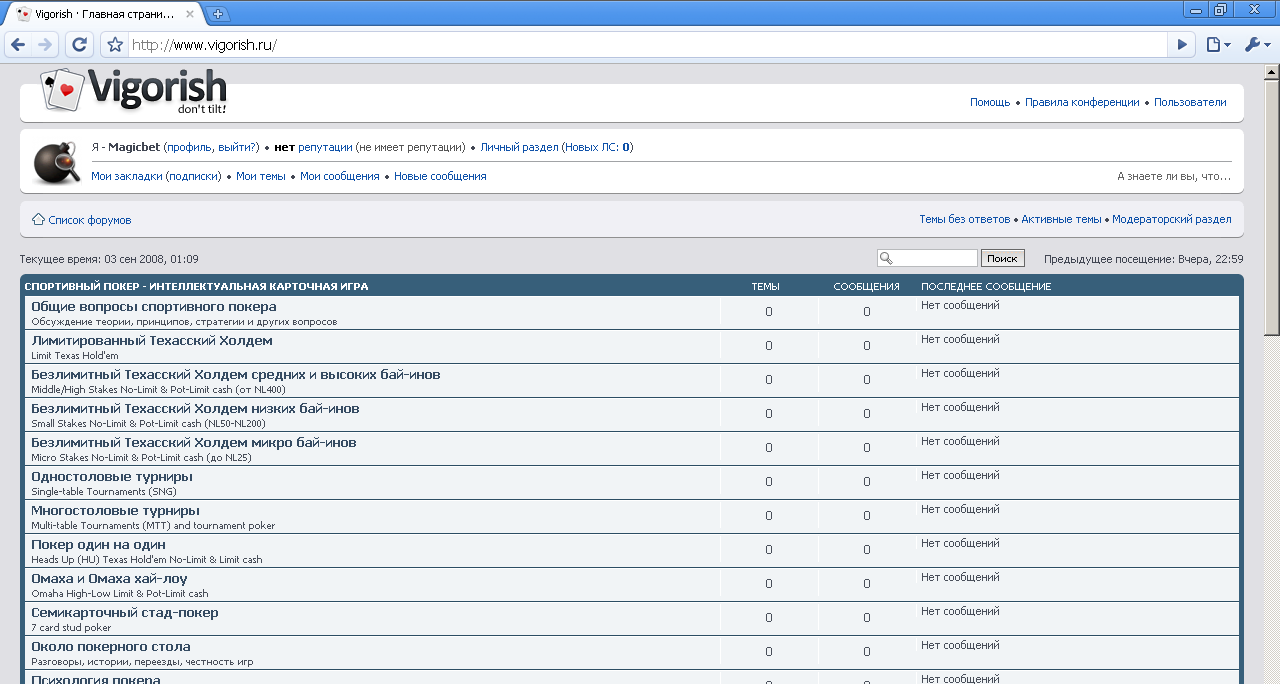Open the Личный раздел link

tap(519, 147)
